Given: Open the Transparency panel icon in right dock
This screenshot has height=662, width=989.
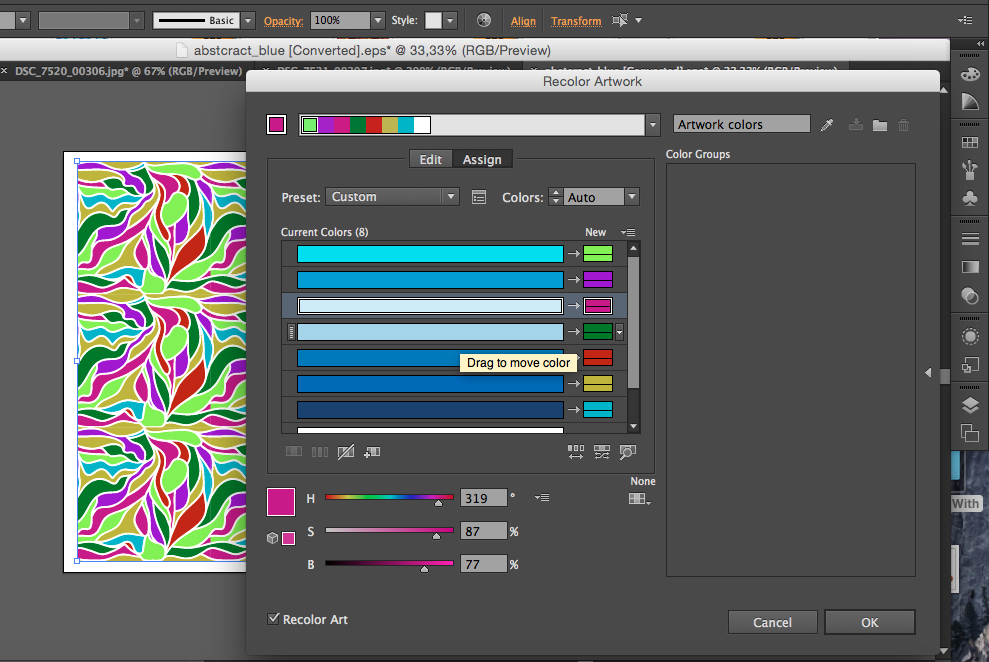Looking at the screenshot, I should 970,295.
